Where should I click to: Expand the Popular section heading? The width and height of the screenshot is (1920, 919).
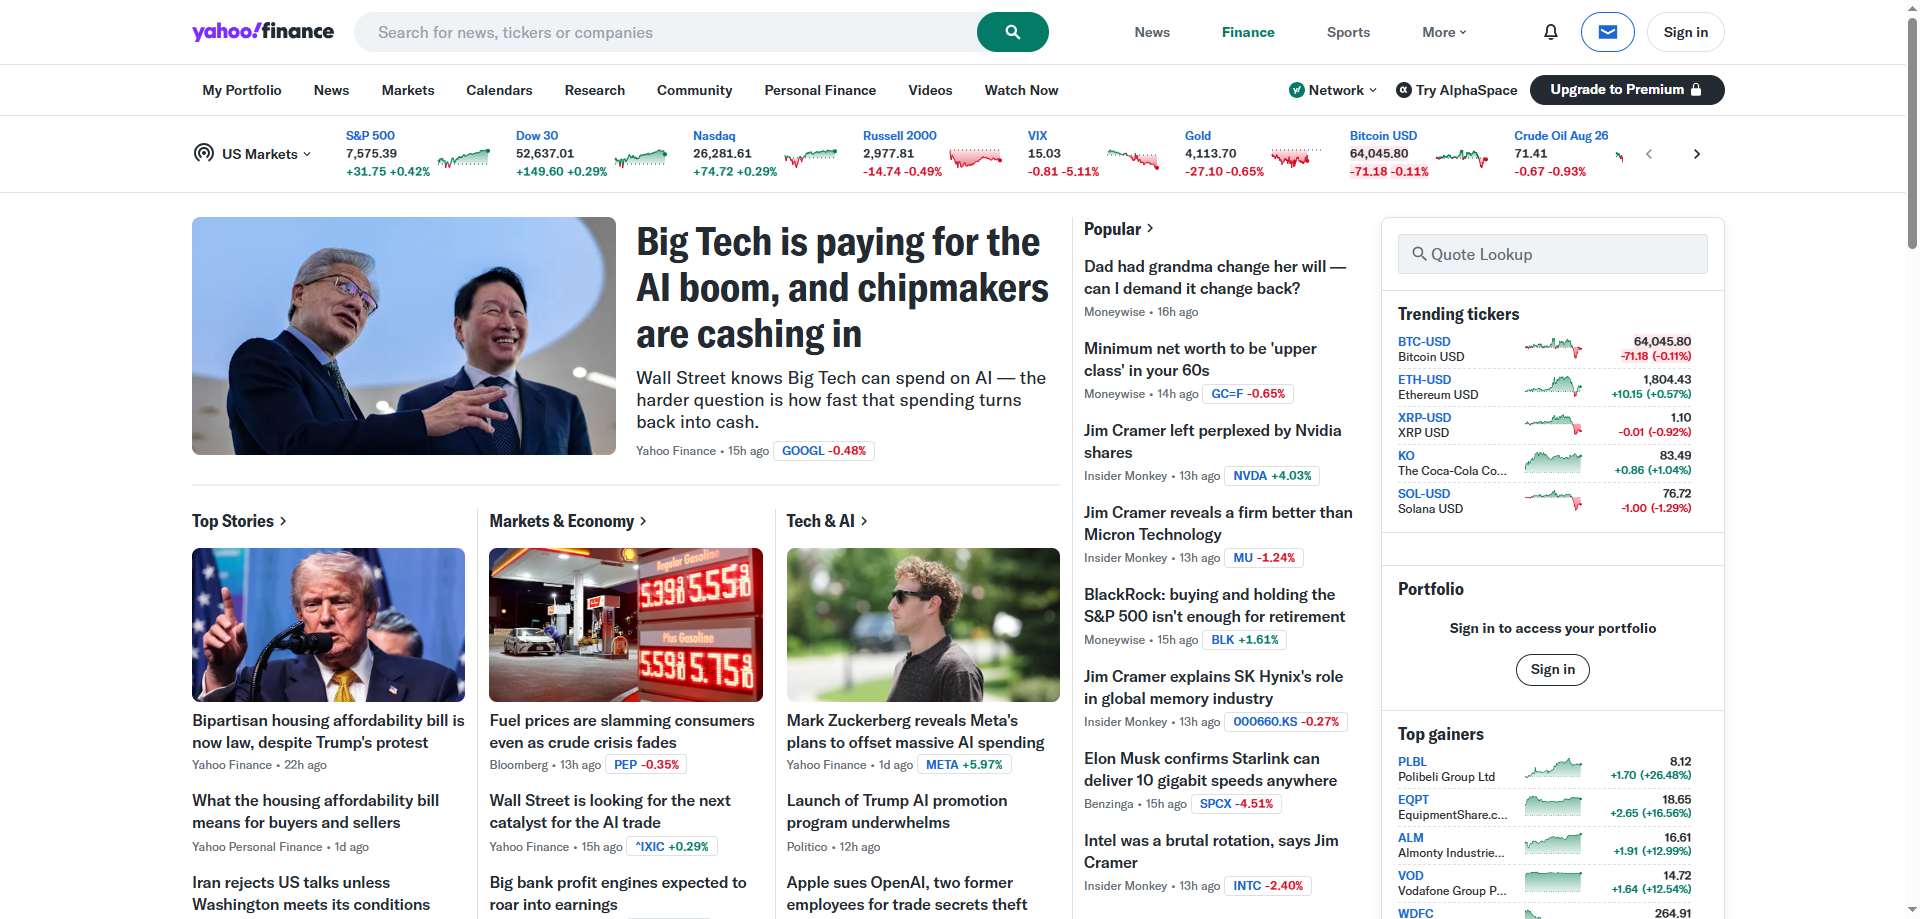pos(1119,229)
